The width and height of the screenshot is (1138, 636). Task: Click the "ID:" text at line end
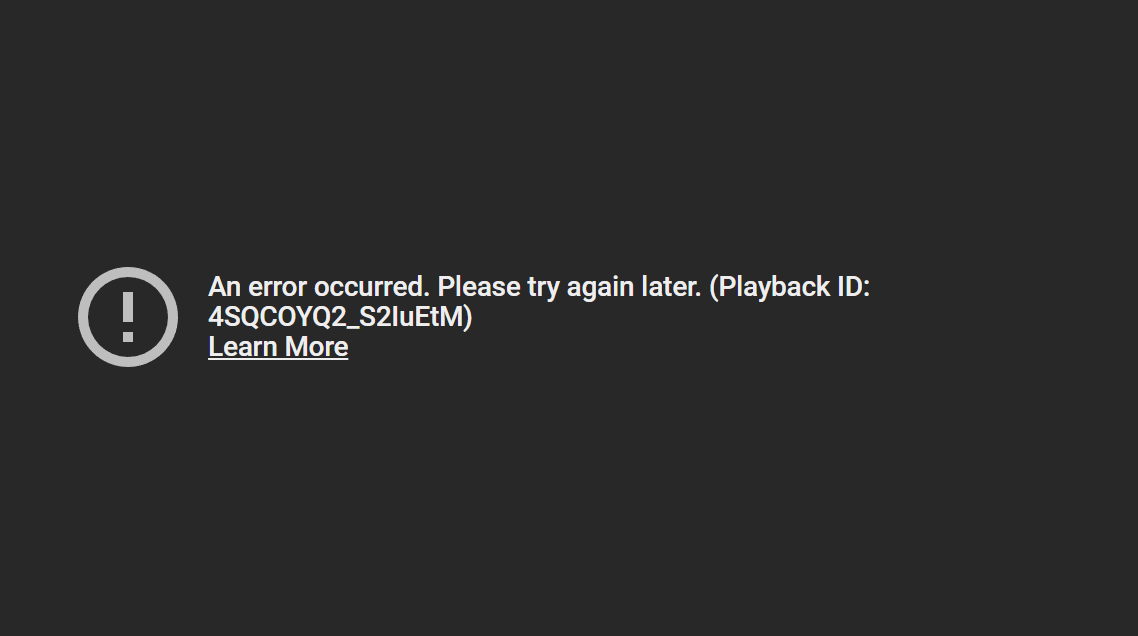click(x=854, y=287)
